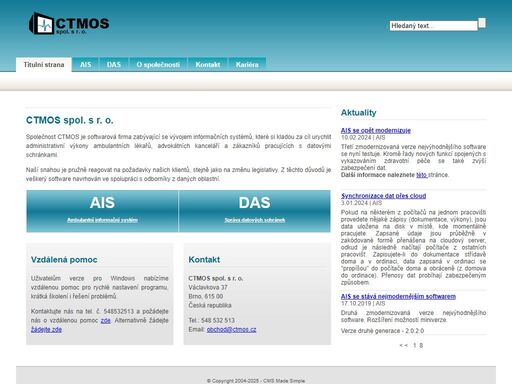This screenshot has height=384, width=512.
Task: Click the 'Tel.: 548 532 513' text
Action: pyautogui.click(x=211, y=320)
